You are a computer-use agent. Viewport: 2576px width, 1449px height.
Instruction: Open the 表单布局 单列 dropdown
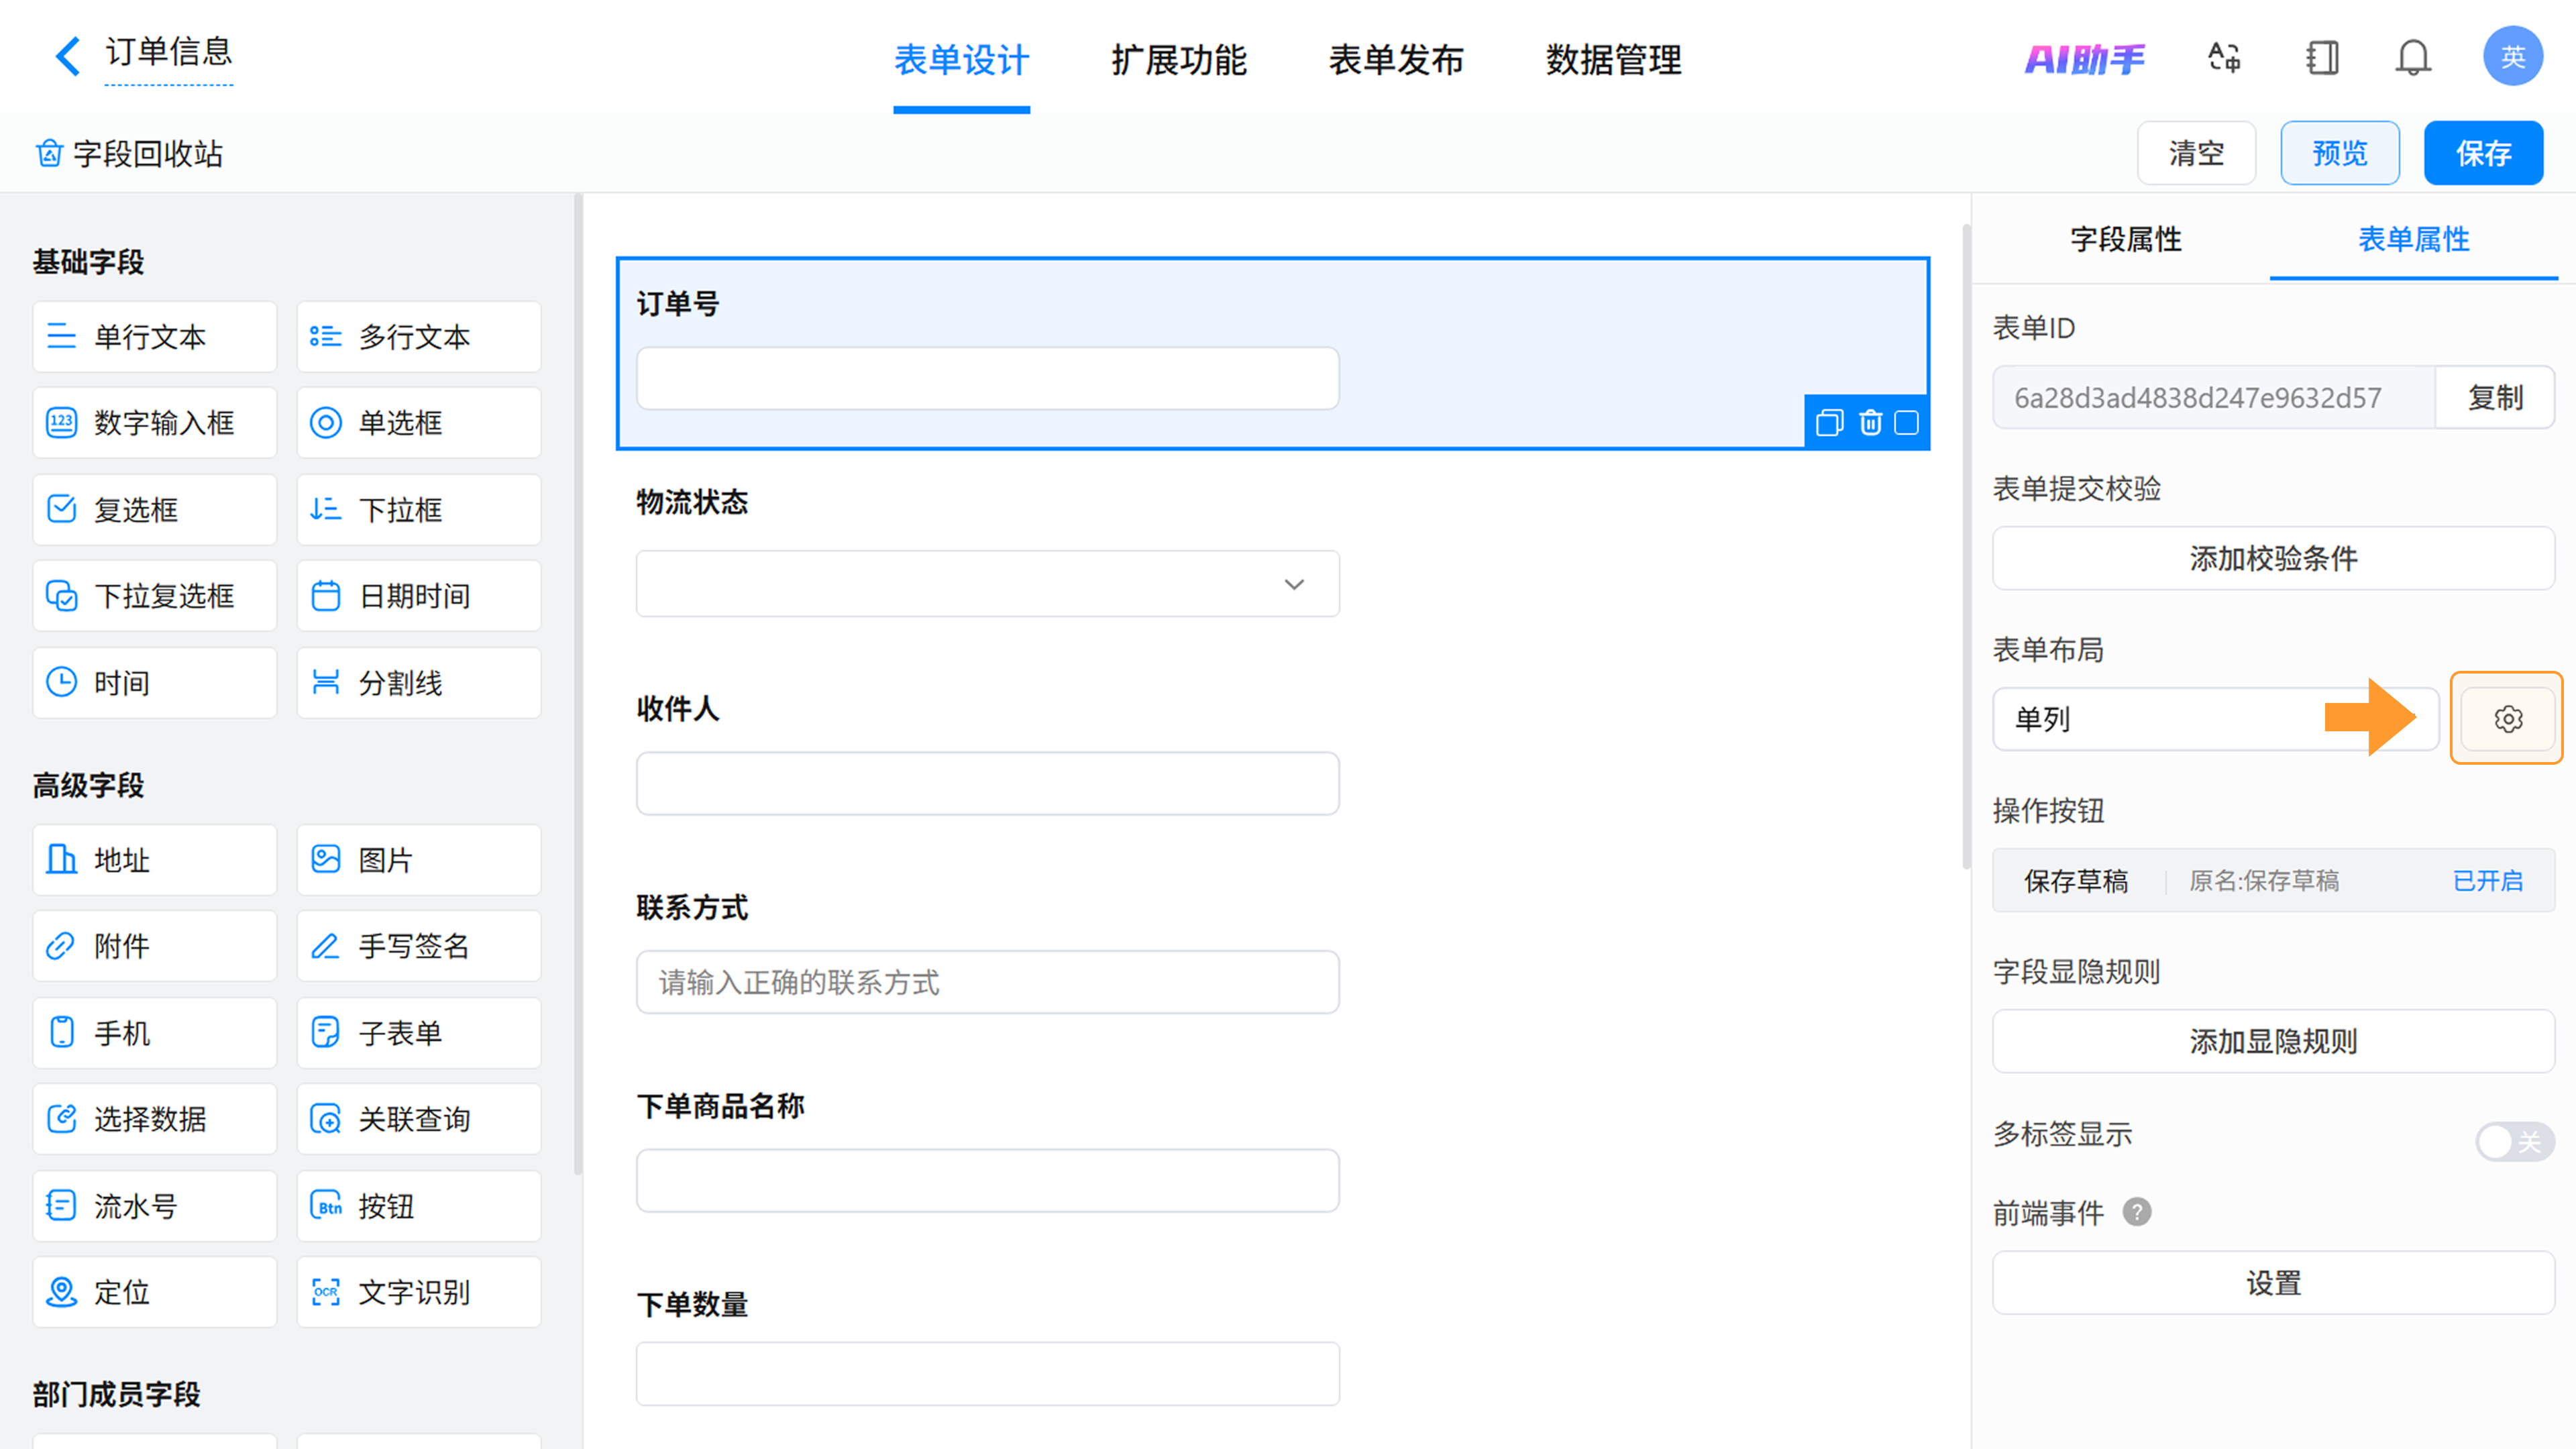point(2215,719)
